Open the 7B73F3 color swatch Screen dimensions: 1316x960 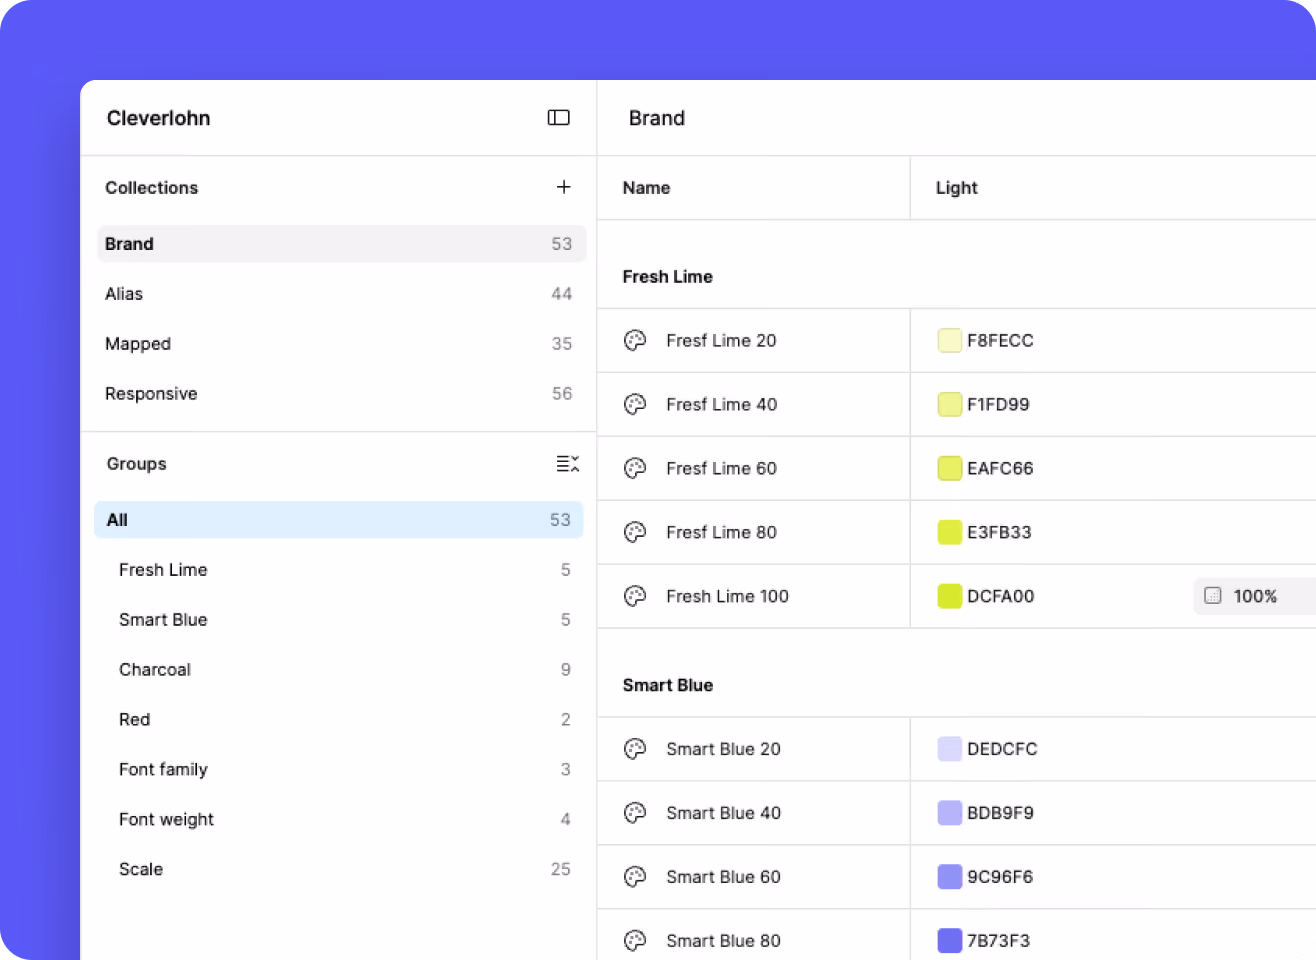point(949,941)
